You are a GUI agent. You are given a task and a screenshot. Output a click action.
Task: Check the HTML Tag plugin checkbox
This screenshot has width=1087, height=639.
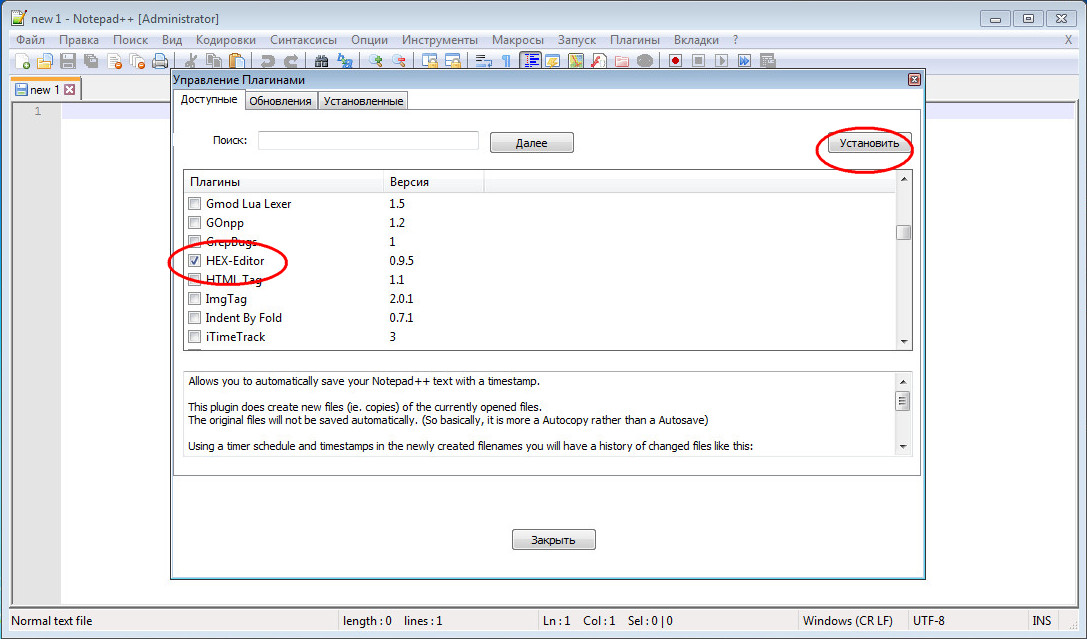[x=195, y=279]
